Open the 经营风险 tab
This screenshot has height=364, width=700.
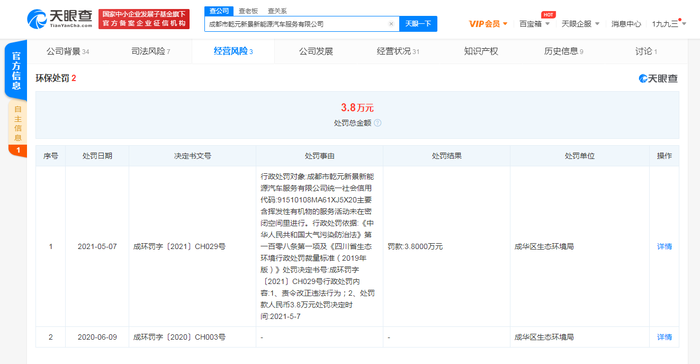point(233,51)
